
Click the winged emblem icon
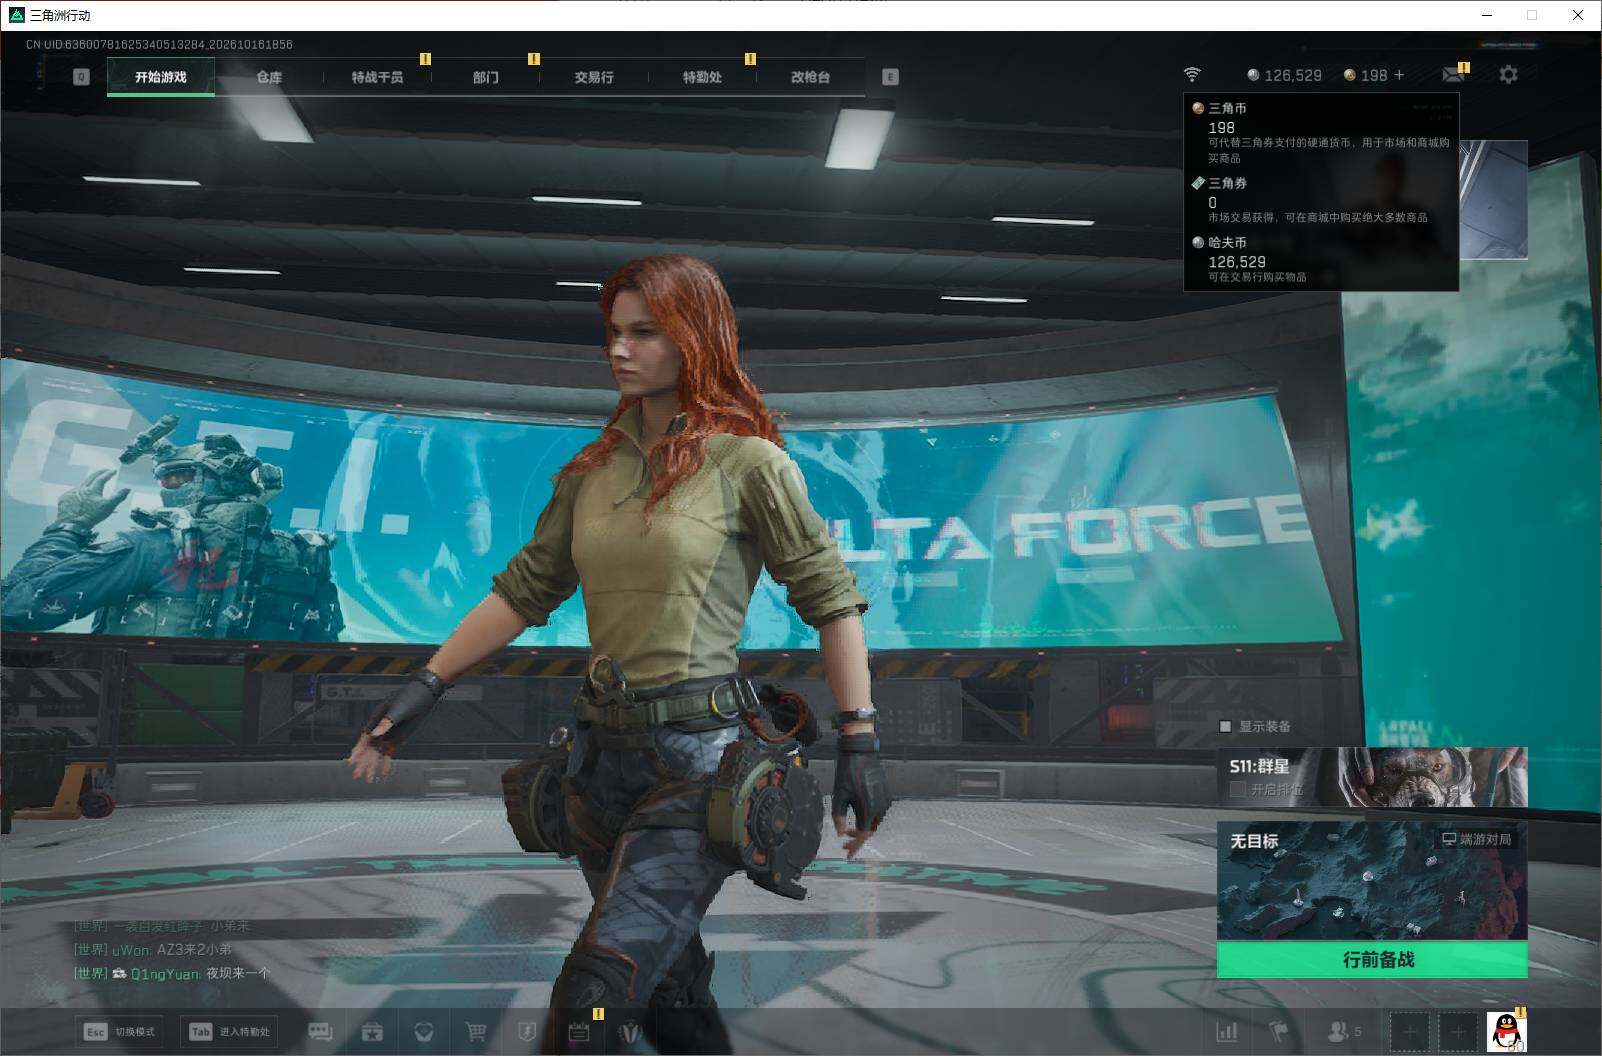coord(630,1031)
